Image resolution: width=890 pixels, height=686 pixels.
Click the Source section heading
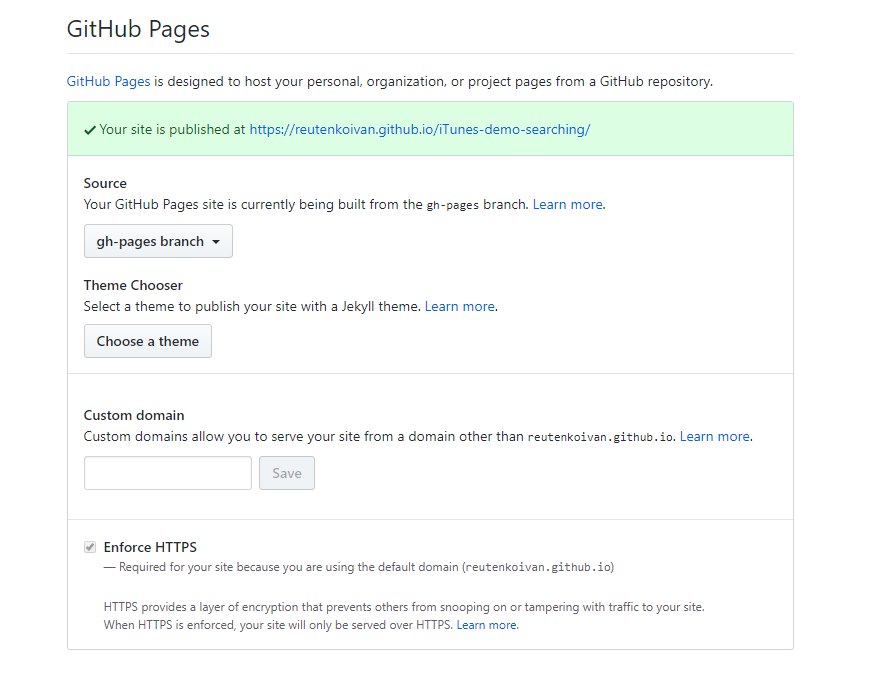[105, 183]
